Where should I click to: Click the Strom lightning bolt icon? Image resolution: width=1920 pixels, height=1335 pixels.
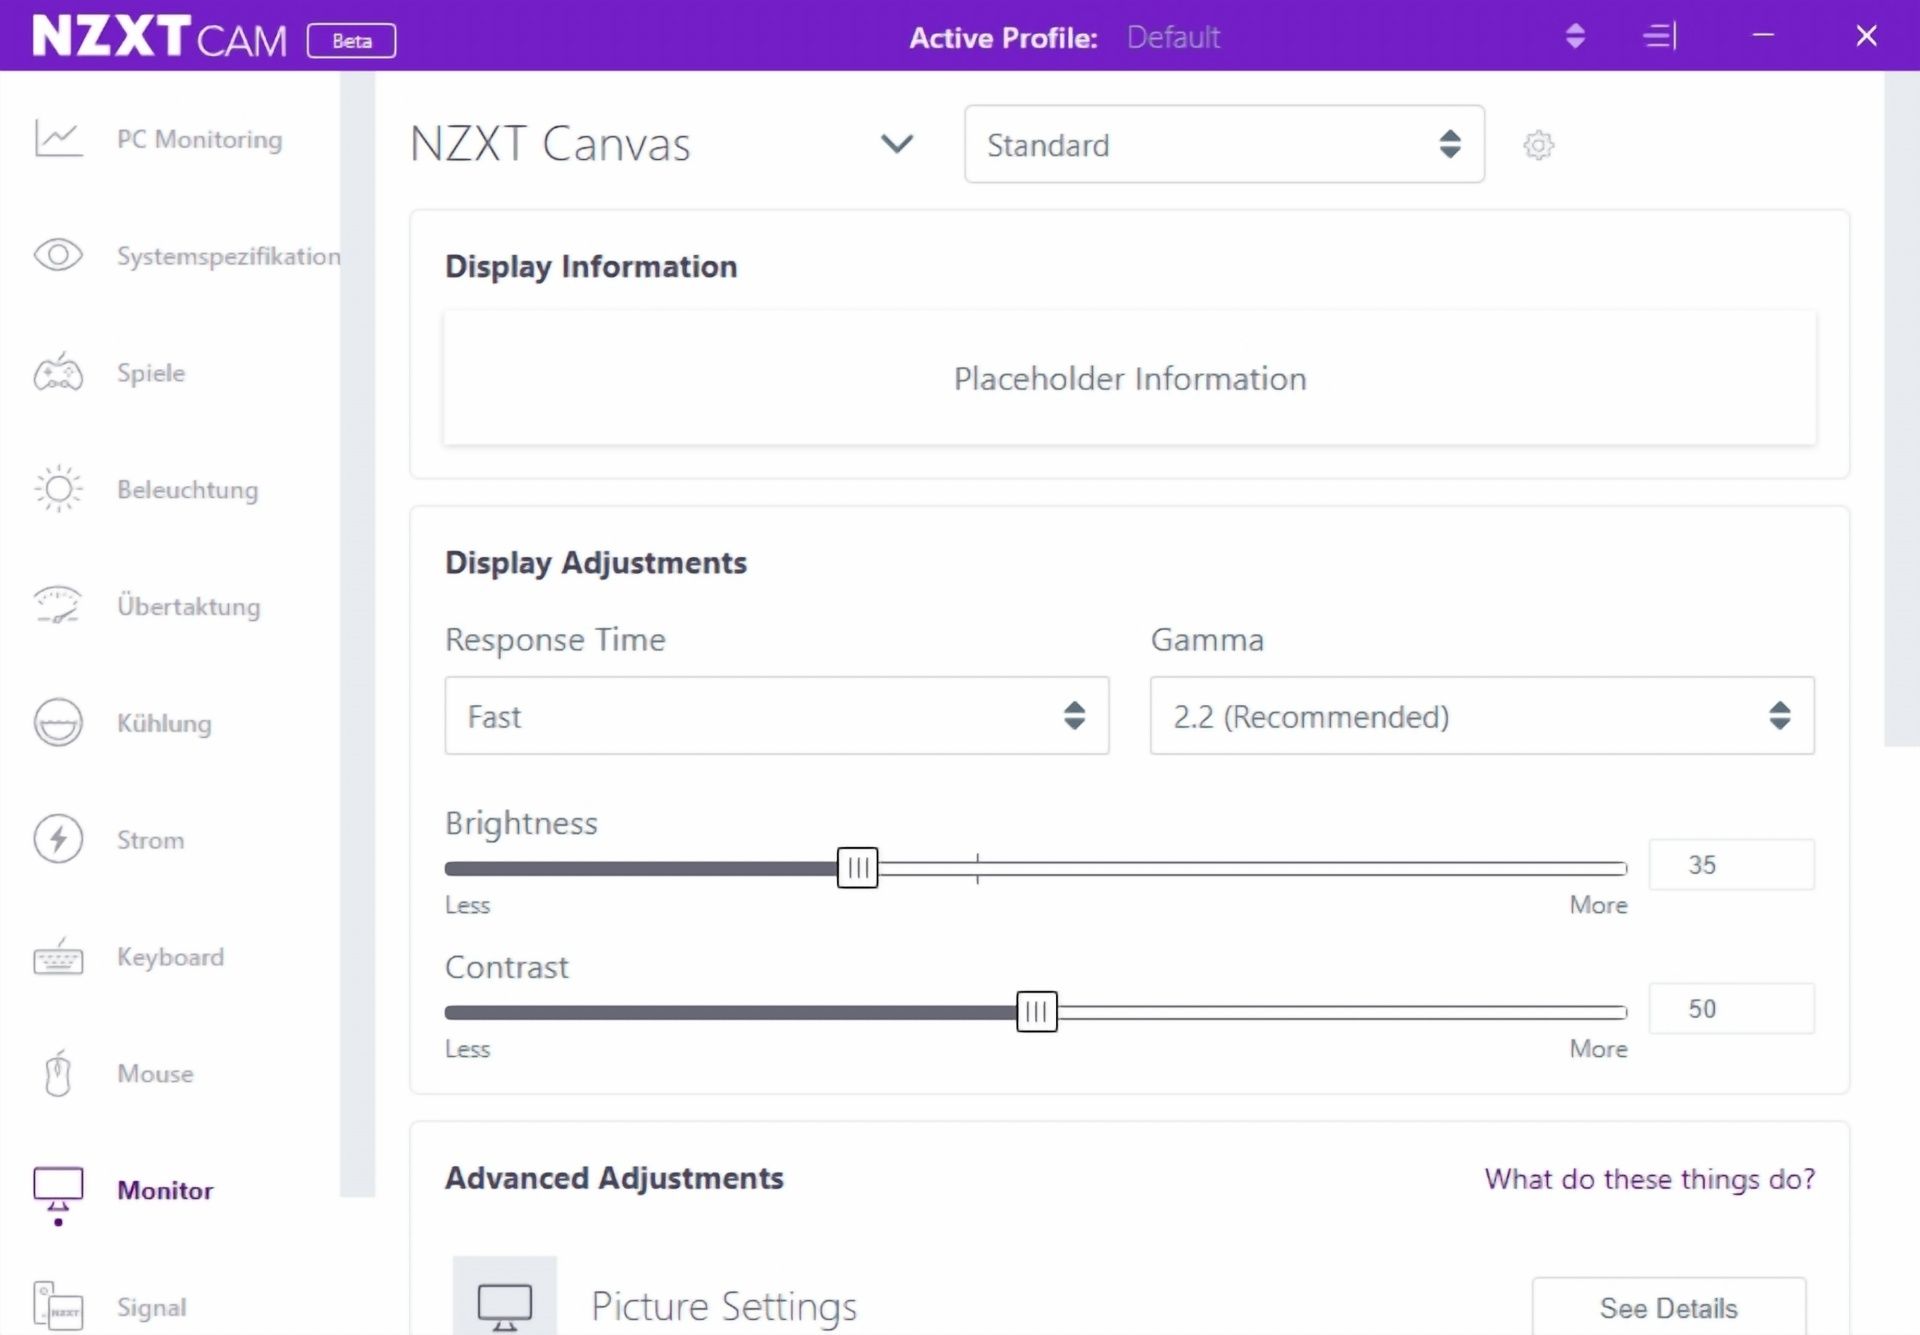[x=58, y=839]
